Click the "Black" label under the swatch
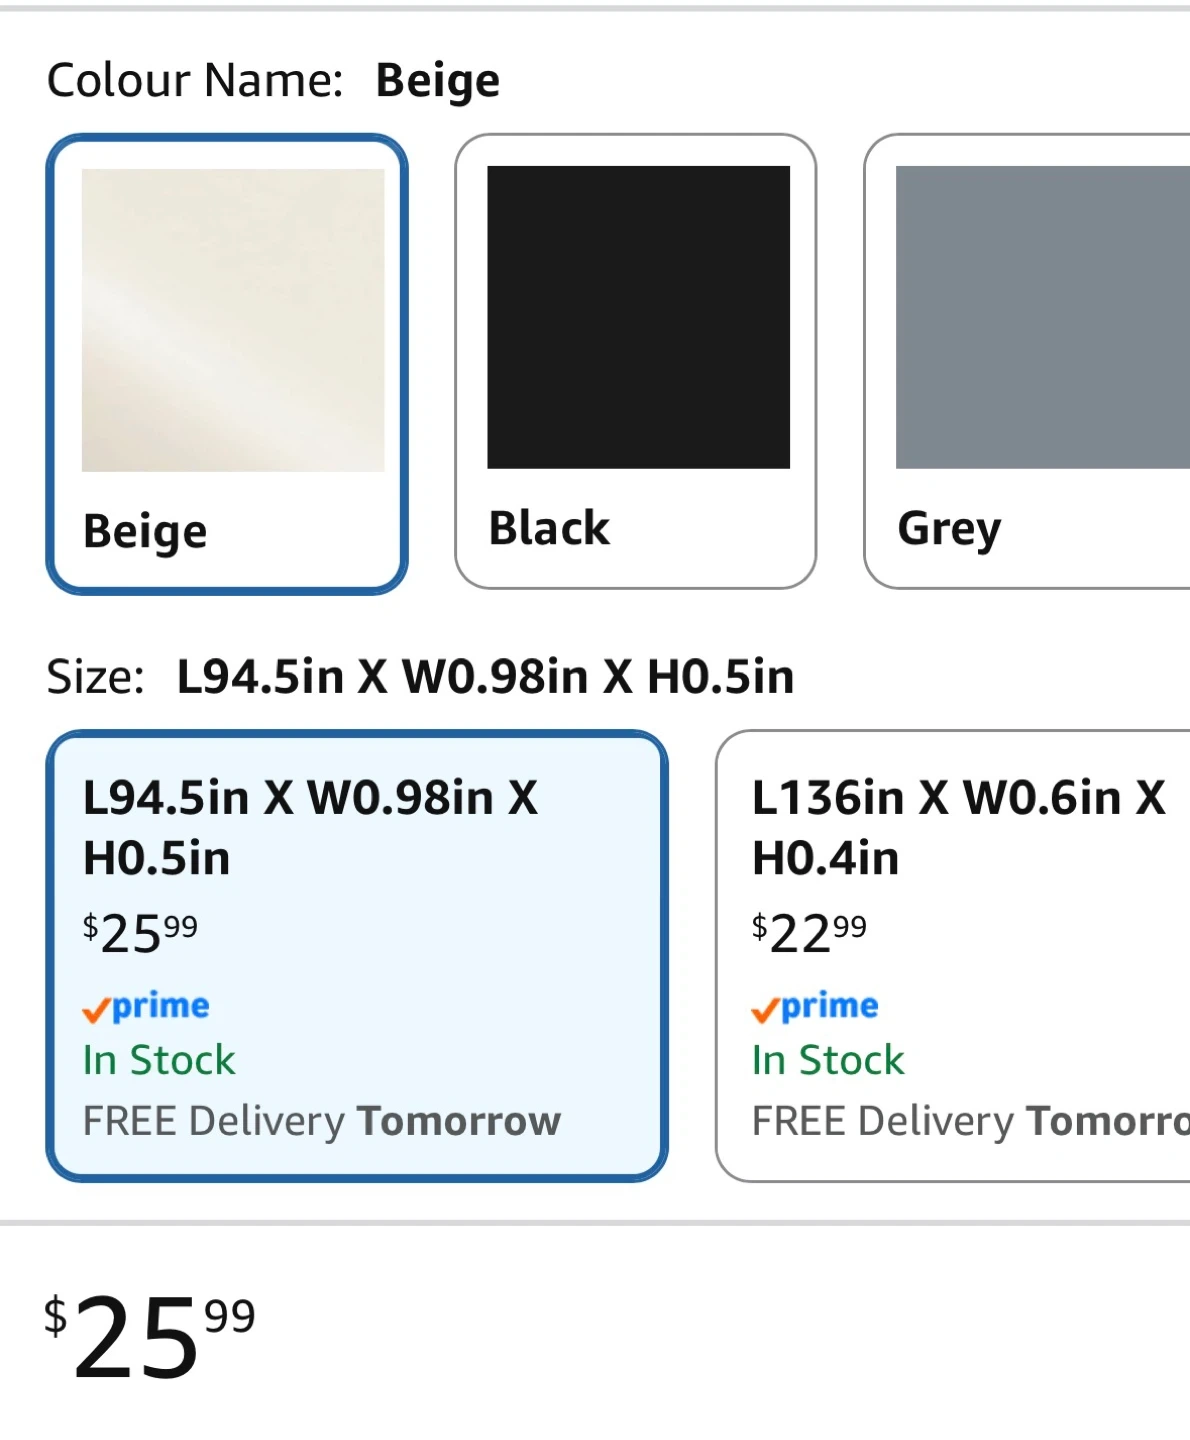The image size is (1190, 1440). pyautogui.click(x=549, y=528)
